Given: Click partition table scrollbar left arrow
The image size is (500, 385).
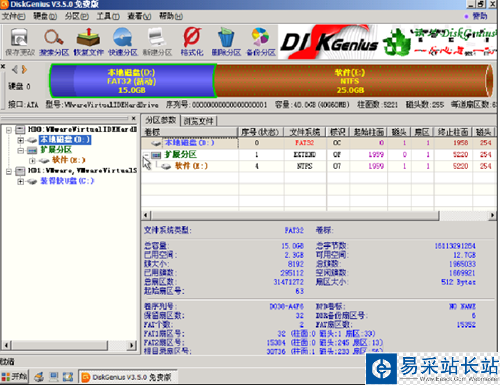Looking at the screenshot, I should pos(146,215).
